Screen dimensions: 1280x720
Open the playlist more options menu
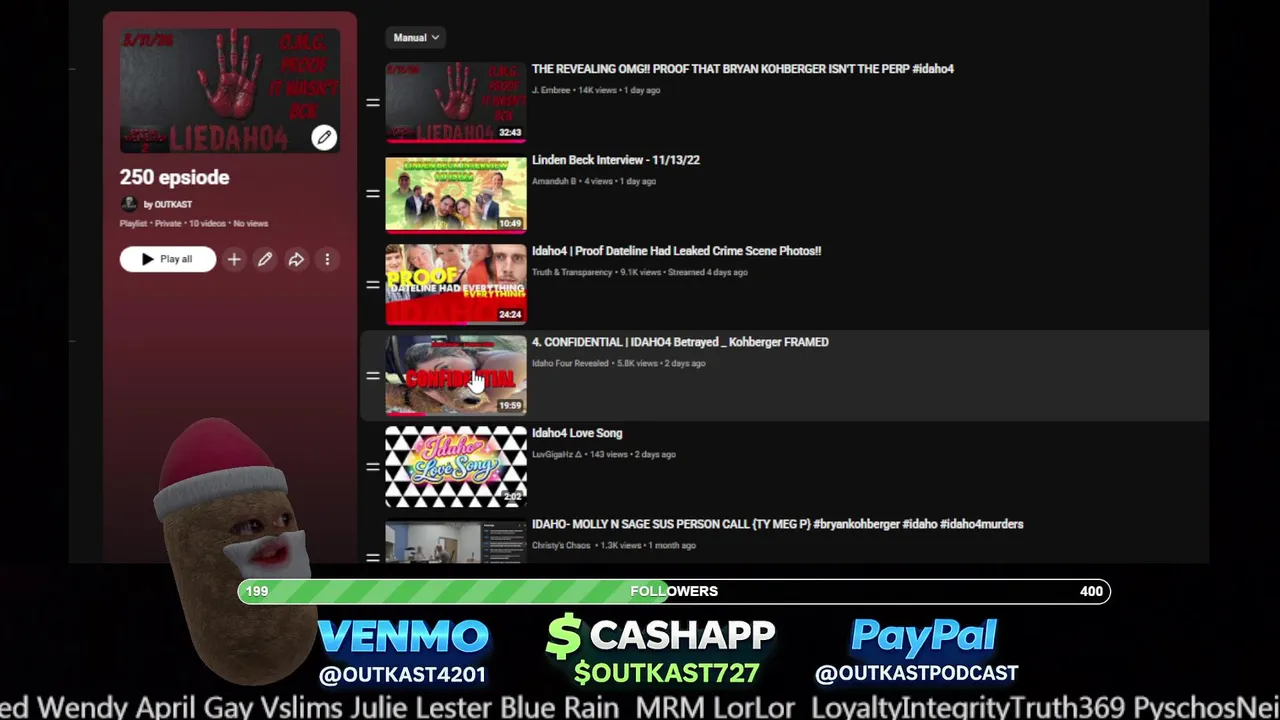tap(327, 260)
